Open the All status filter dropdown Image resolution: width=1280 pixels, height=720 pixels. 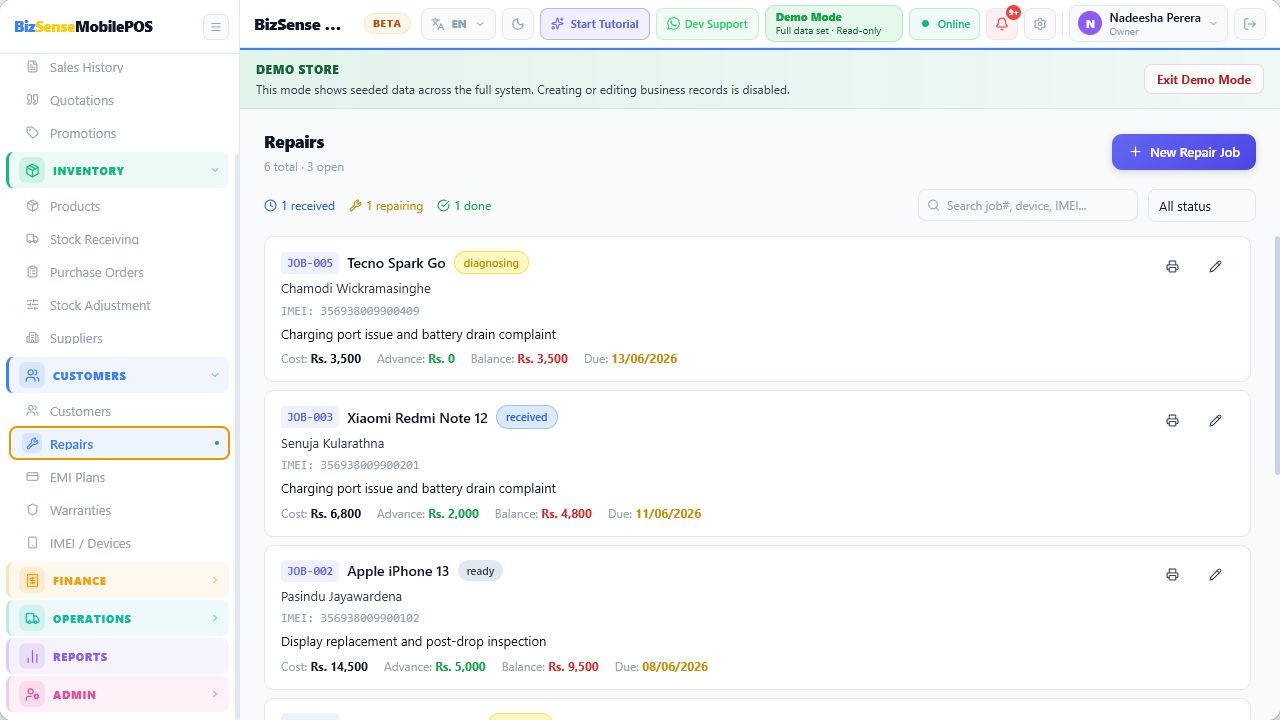click(1201, 206)
